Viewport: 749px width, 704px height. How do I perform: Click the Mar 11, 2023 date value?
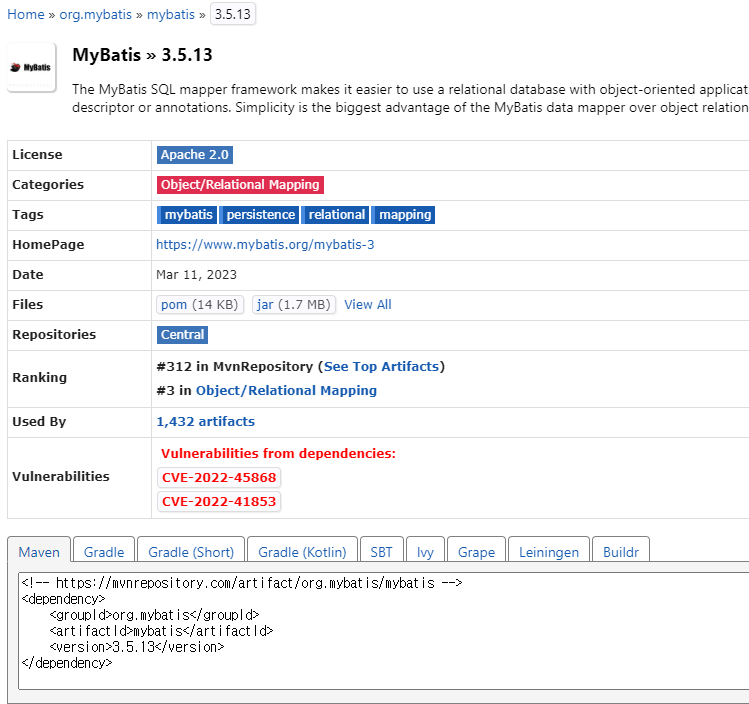pyautogui.click(x=196, y=275)
